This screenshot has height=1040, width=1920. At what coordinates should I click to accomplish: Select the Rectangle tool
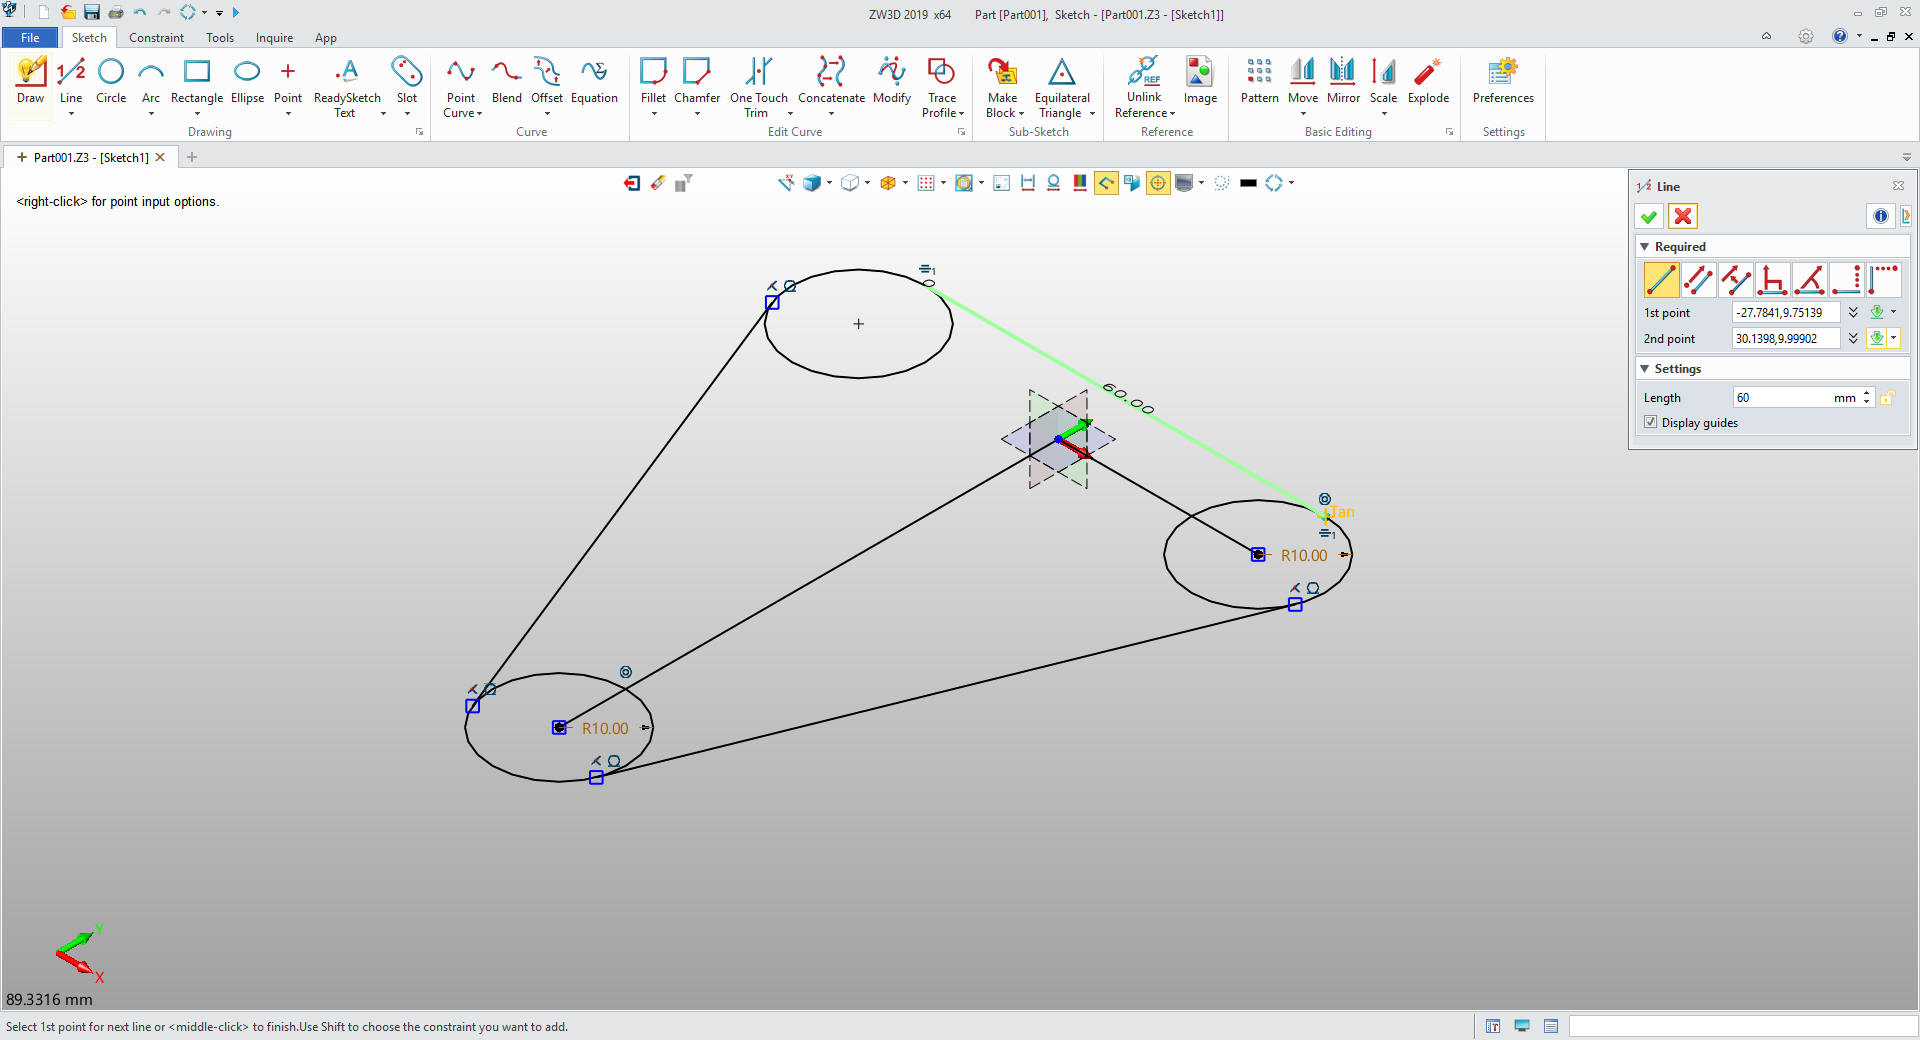(197, 82)
